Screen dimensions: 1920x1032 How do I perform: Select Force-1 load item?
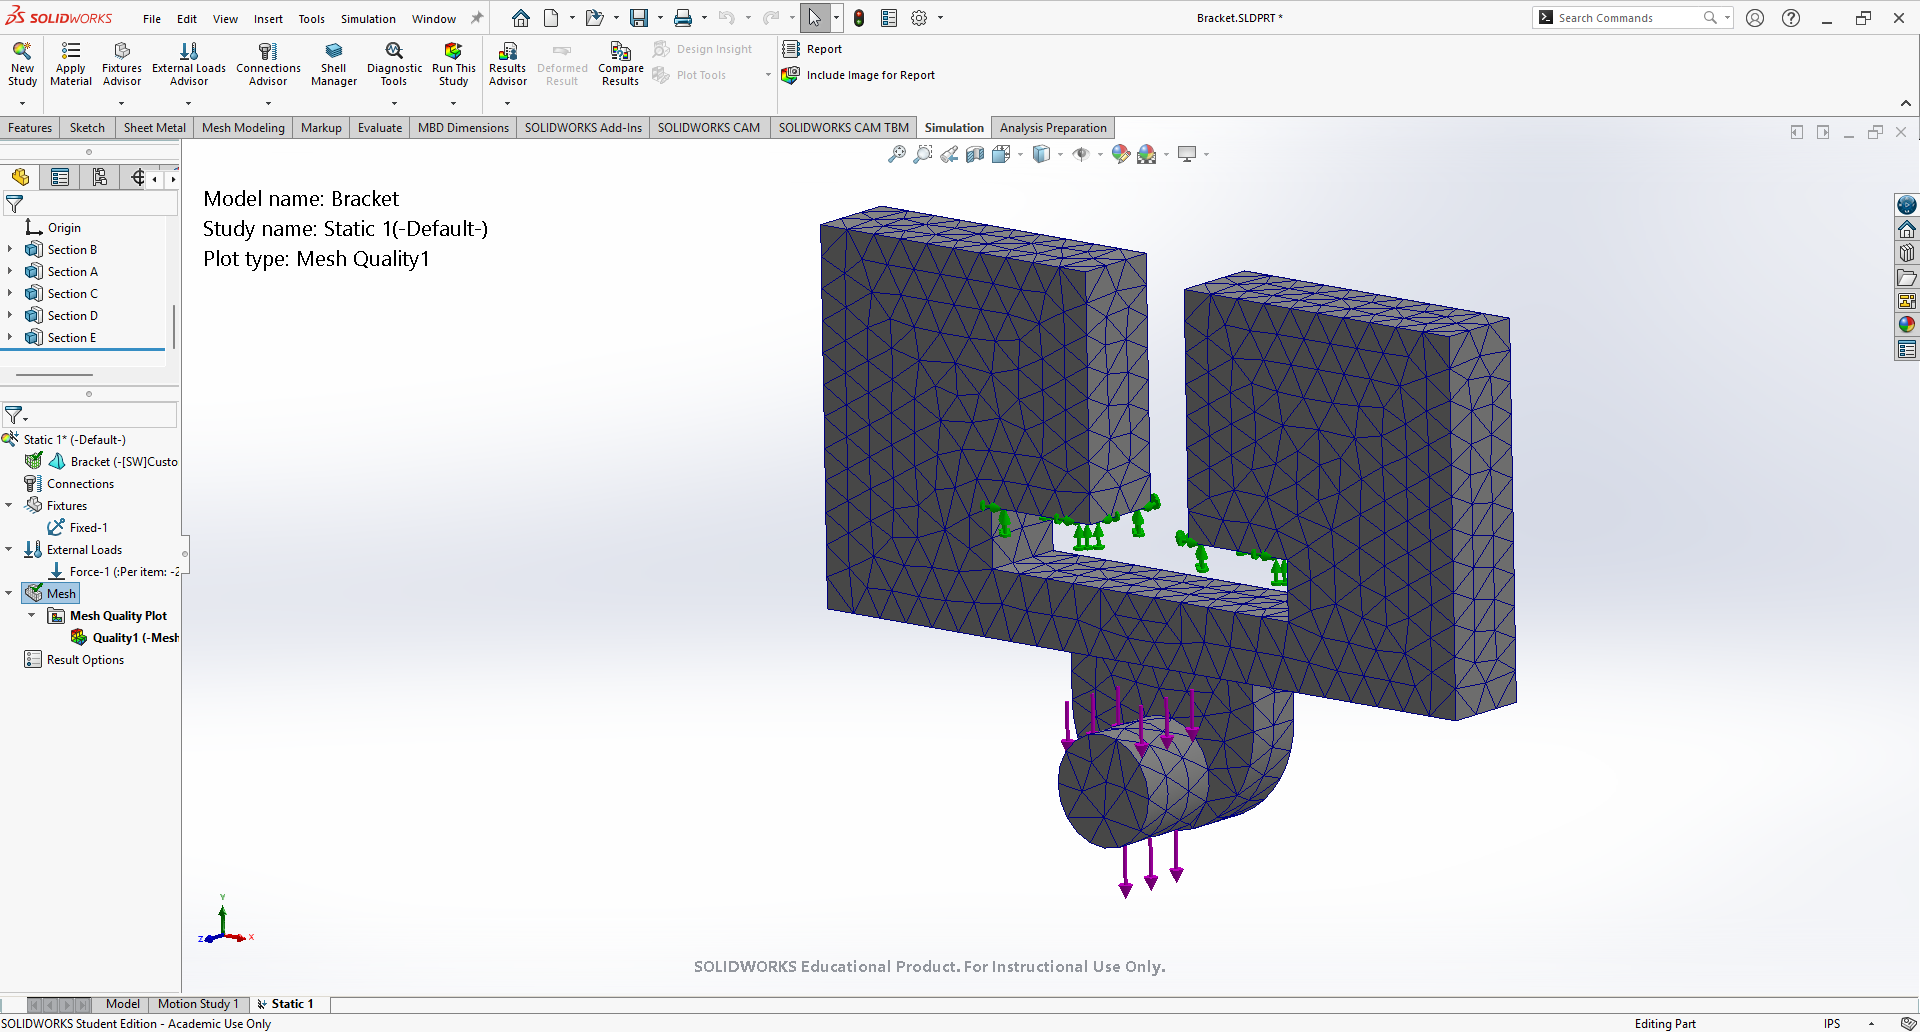[113, 572]
